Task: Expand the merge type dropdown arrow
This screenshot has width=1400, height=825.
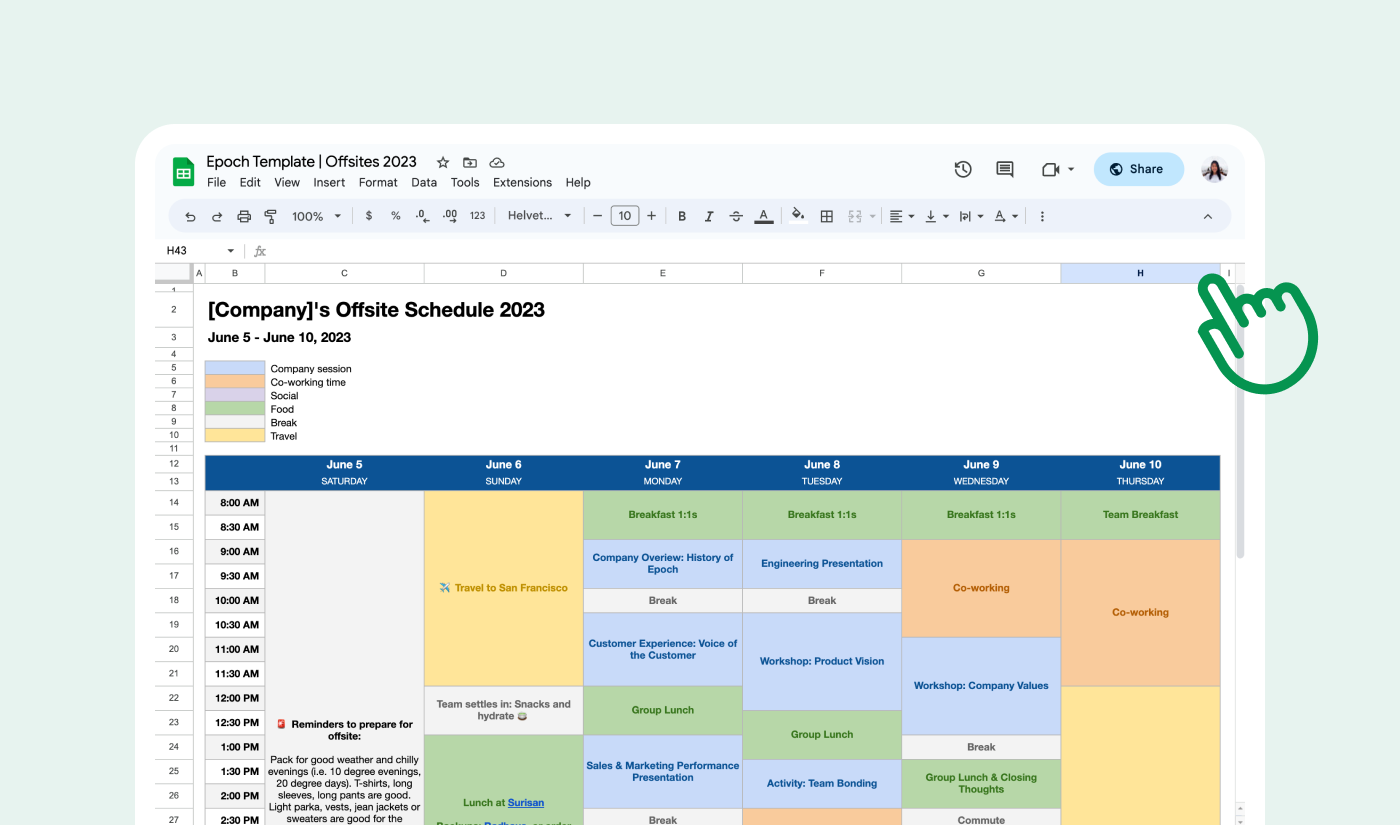Action: click(873, 216)
